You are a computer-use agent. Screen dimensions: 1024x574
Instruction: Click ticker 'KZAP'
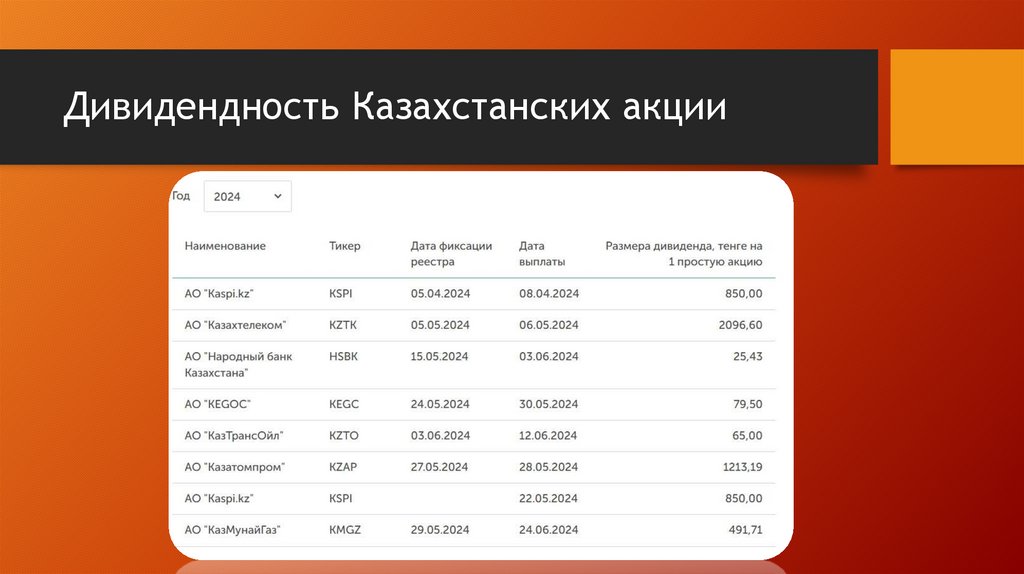[343, 467]
